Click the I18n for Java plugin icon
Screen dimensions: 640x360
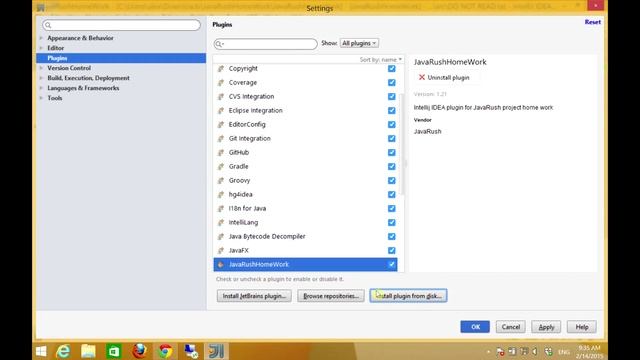(221, 209)
